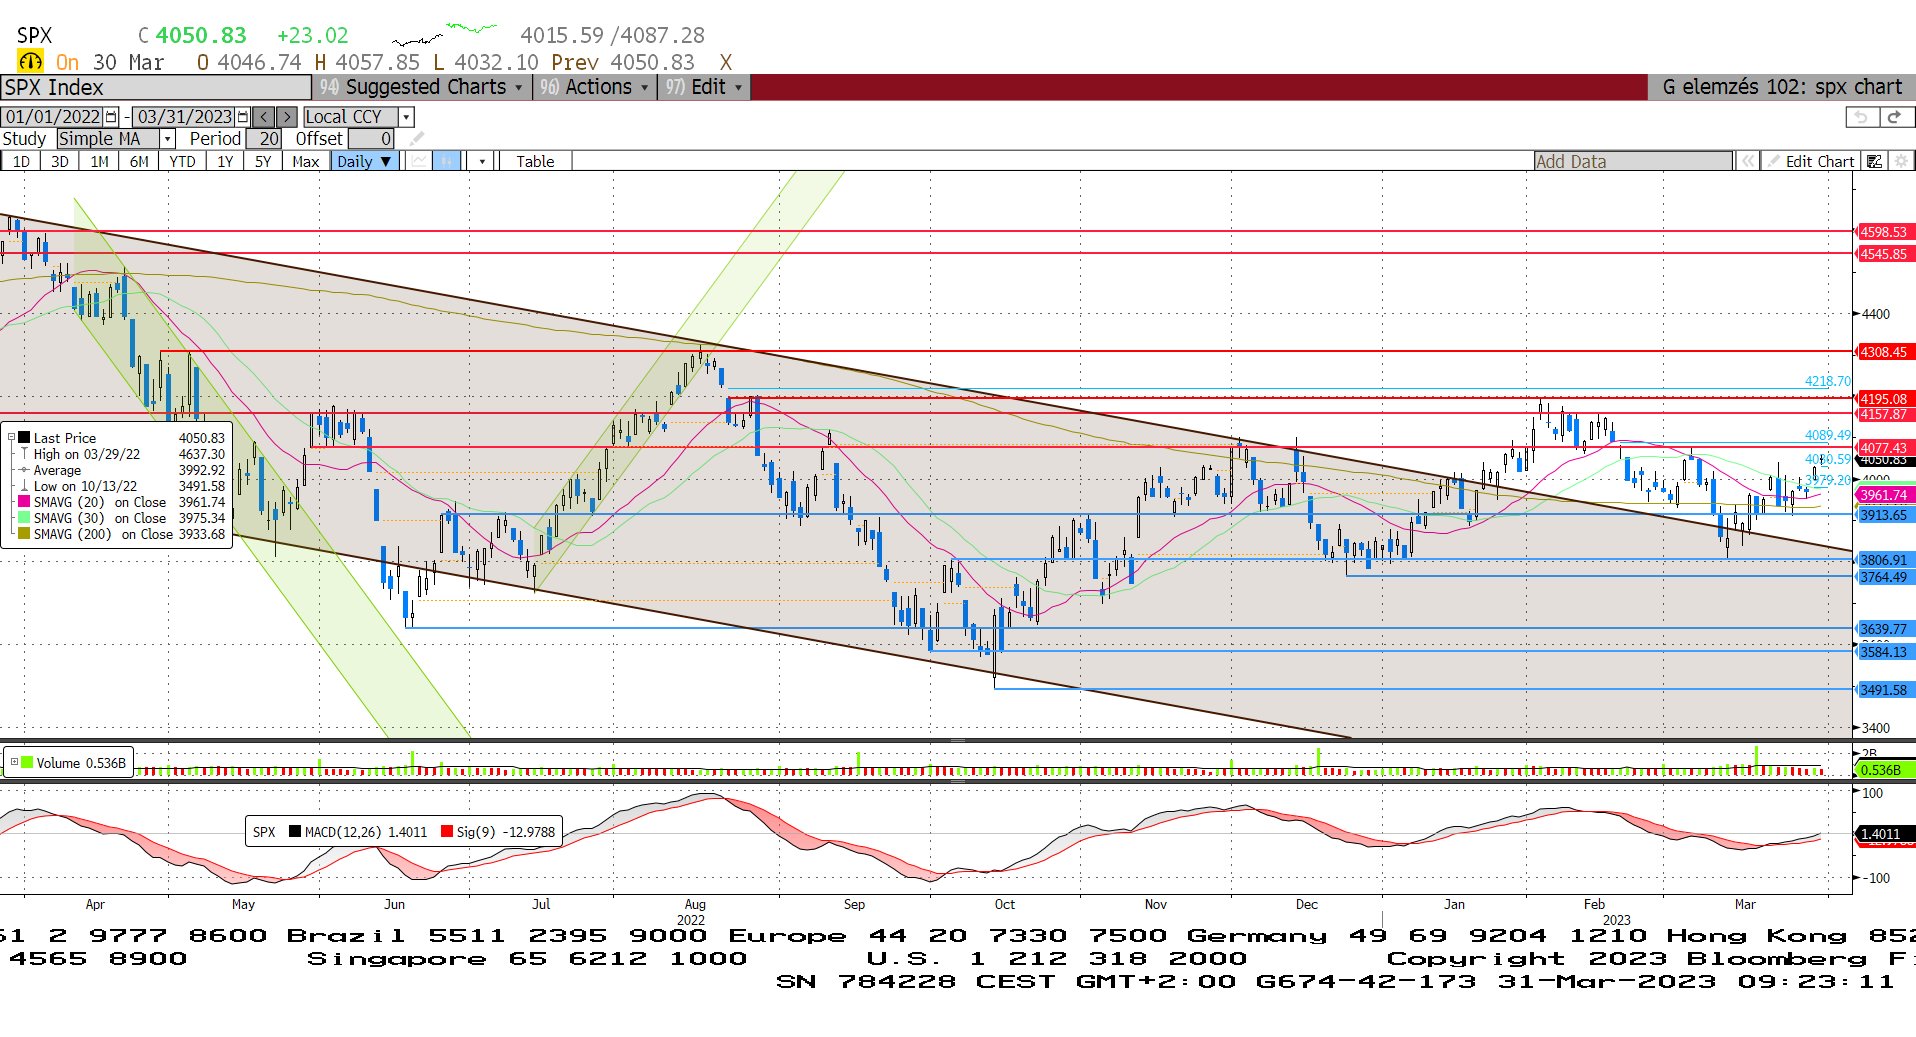Select the YTD range tab

point(182,161)
